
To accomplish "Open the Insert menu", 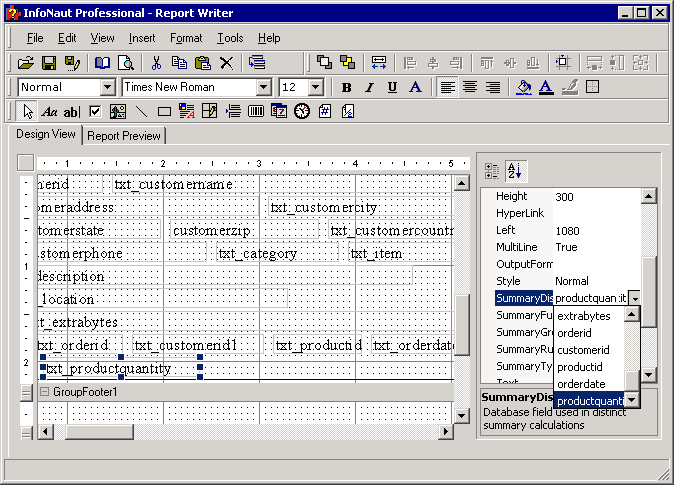I will 142,38.
